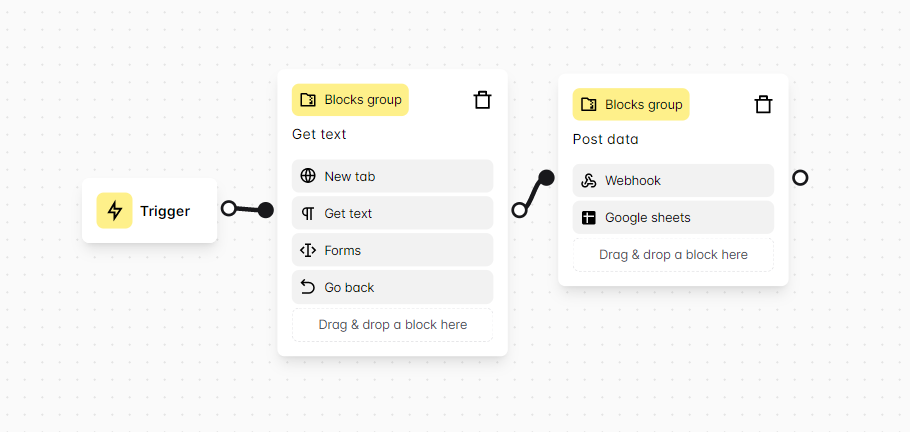Select the Go back block
Viewport: 910px width, 432px height.
coord(392,287)
